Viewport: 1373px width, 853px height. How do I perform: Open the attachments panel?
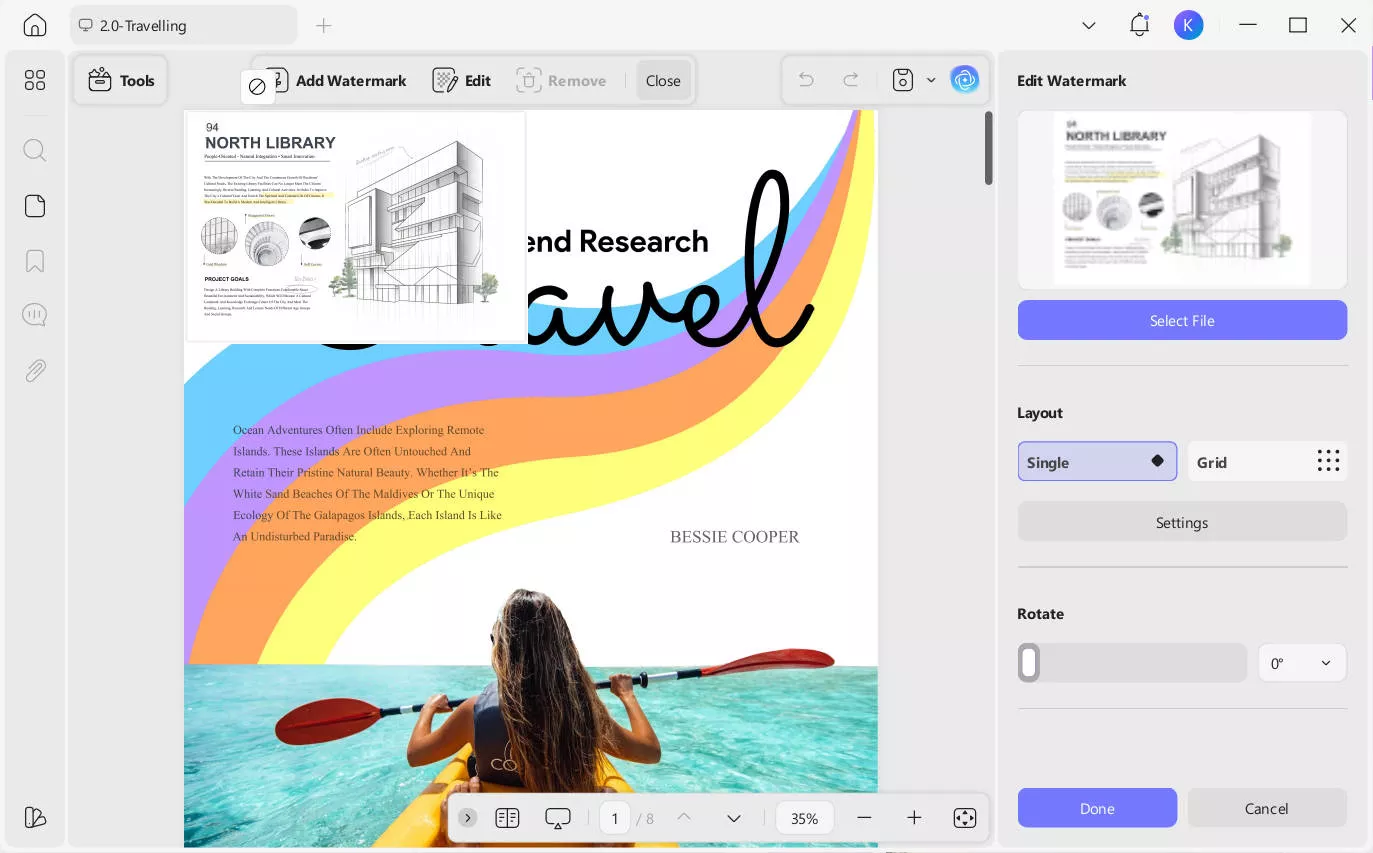pos(34,370)
